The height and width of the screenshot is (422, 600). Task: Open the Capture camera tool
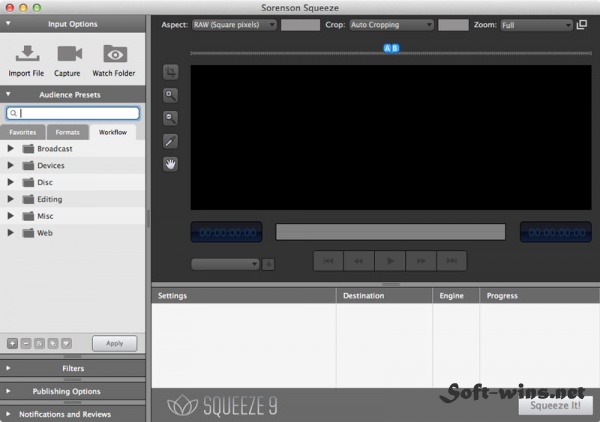(x=69, y=54)
